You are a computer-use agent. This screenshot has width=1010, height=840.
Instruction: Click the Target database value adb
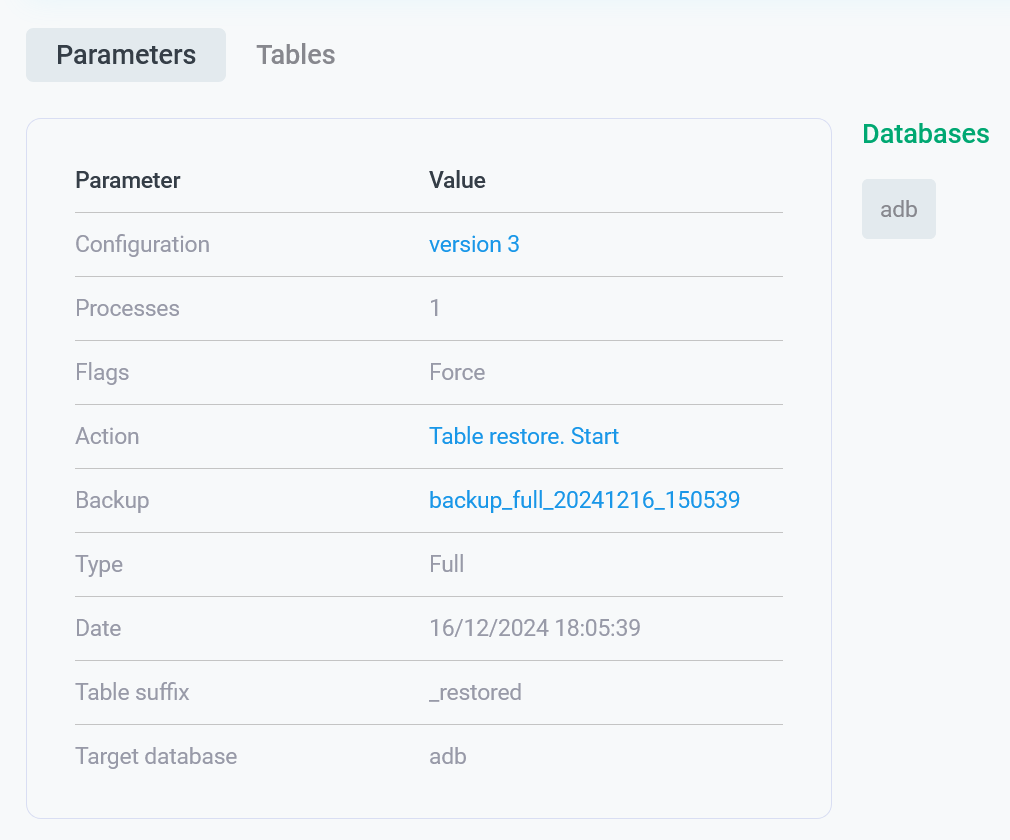pos(448,756)
